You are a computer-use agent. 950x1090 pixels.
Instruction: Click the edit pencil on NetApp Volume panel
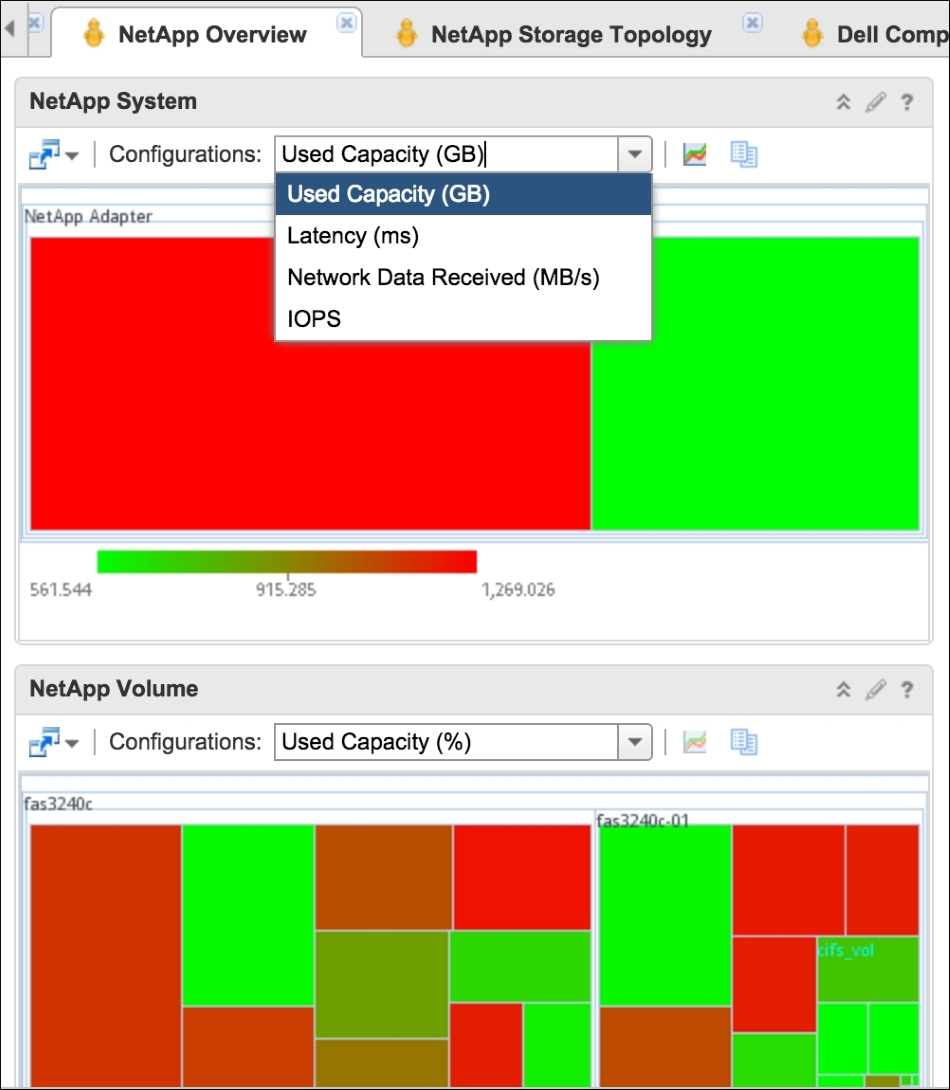click(874, 689)
